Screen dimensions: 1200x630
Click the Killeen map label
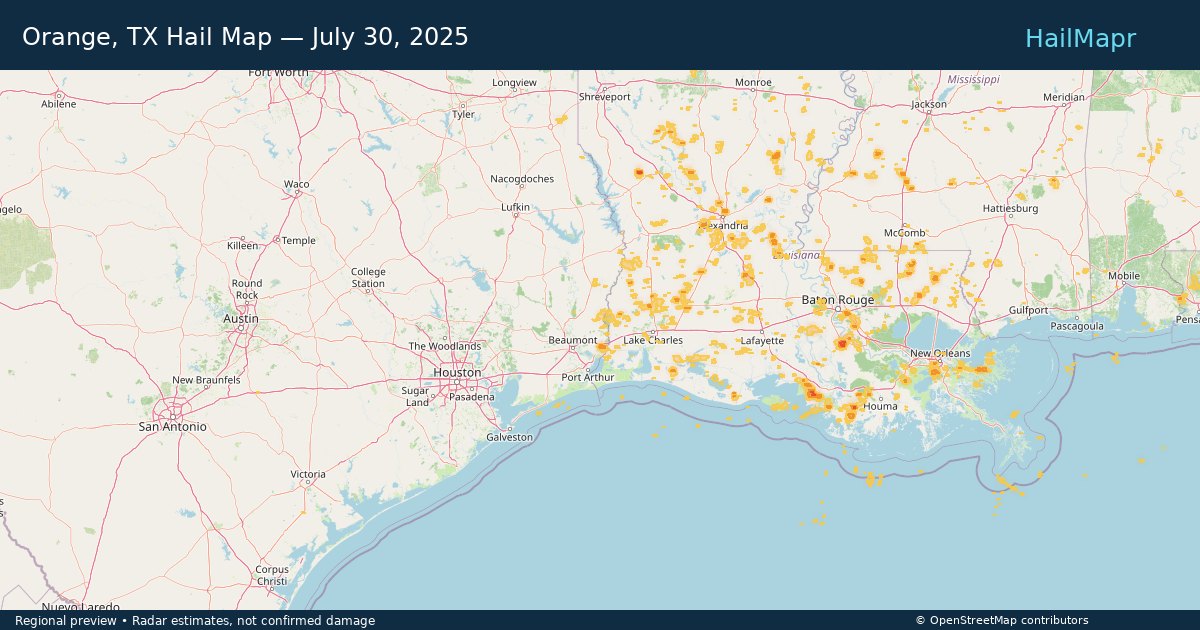coord(242,245)
